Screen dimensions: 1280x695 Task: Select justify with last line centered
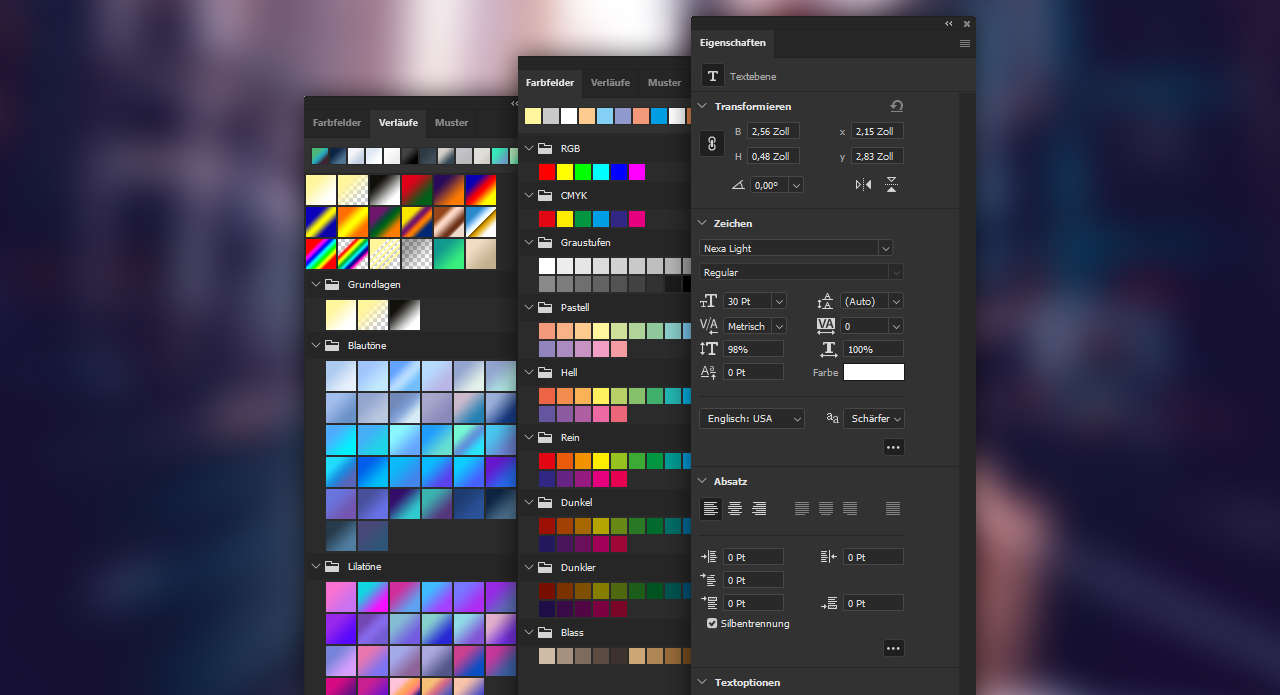[x=826, y=509]
